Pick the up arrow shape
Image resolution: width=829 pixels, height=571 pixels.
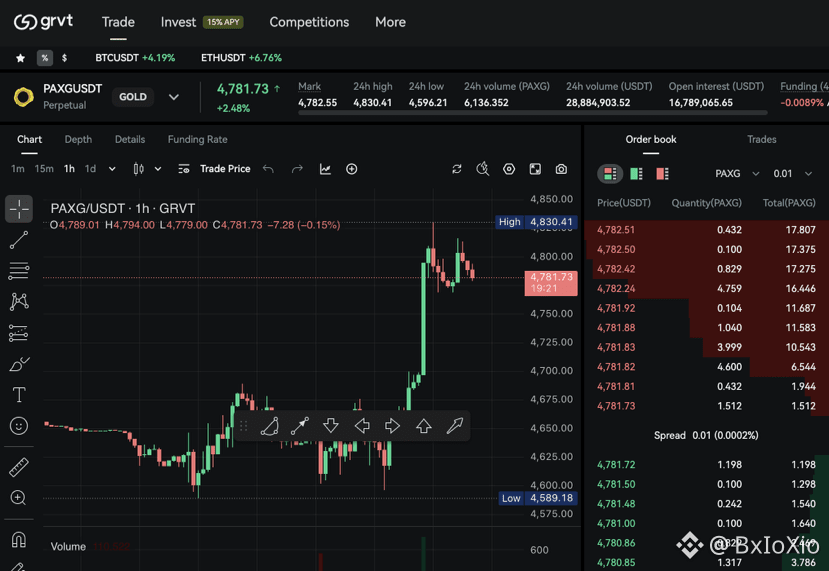(424, 426)
